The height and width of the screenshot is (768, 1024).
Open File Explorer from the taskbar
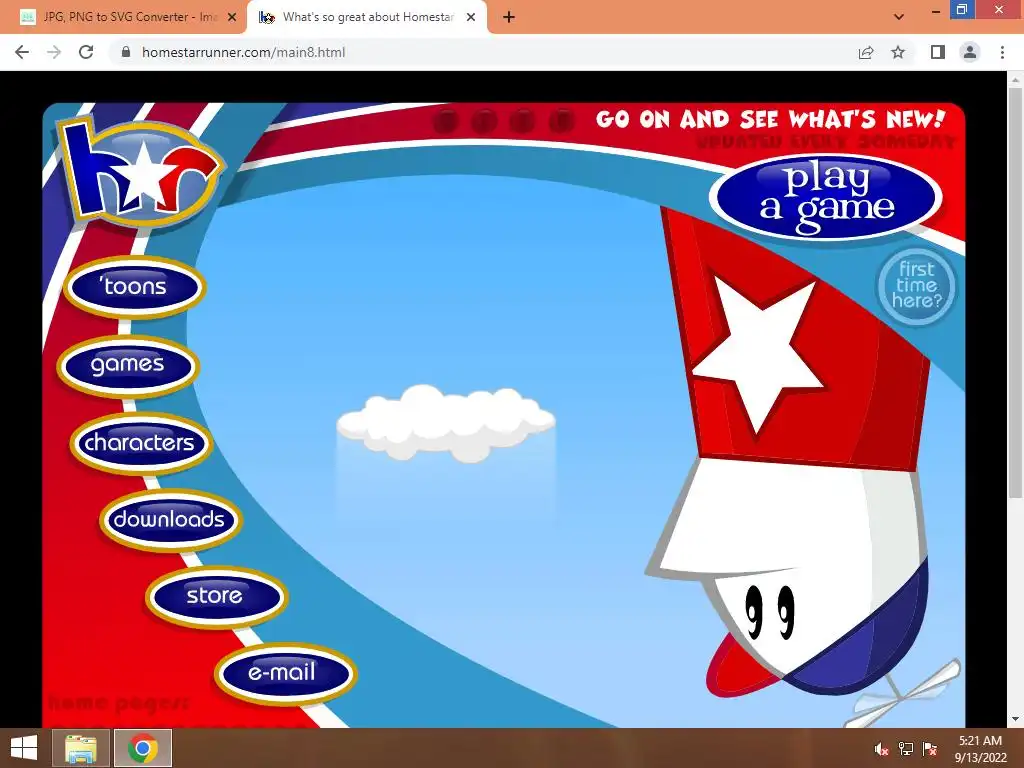[x=81, y=748]
